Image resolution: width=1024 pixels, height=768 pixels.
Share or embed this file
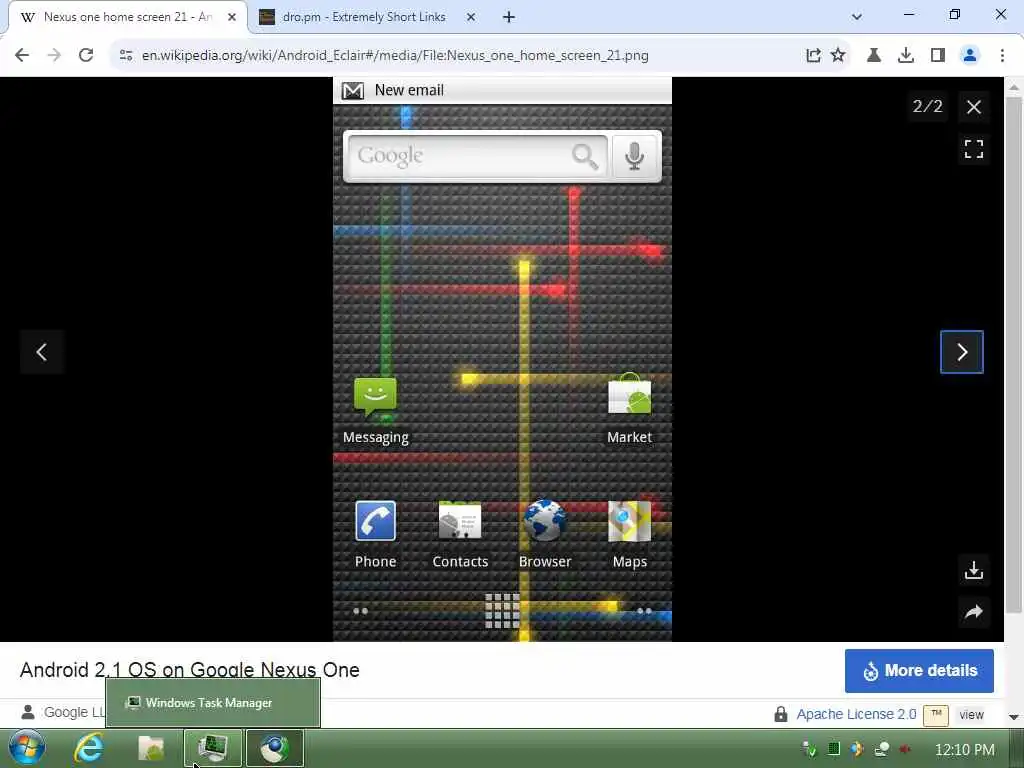pos(974,612)
